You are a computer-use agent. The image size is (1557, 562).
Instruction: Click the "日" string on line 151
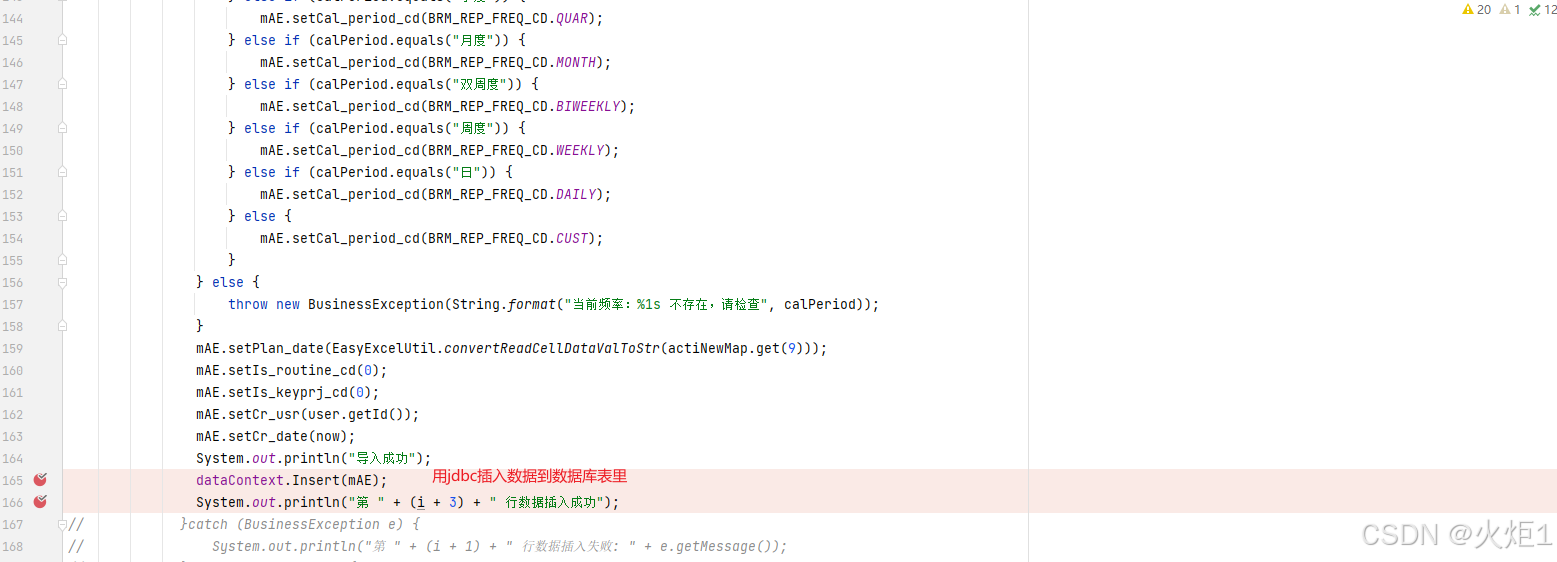pyautogui.click(x=468, y=172)
